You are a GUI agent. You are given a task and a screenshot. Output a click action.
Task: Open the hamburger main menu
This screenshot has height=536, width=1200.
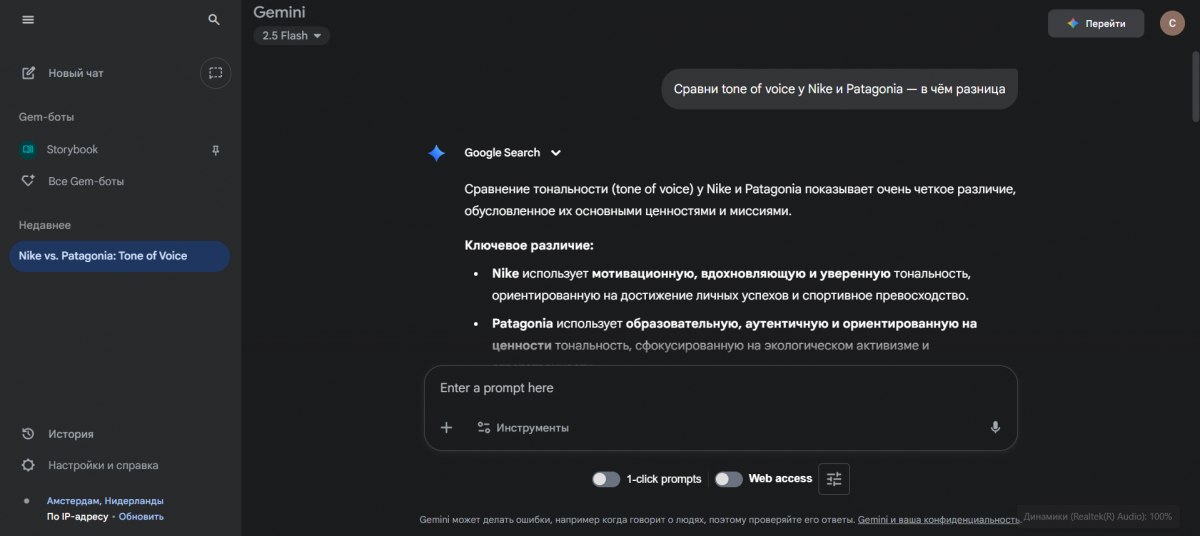point(28,19)
